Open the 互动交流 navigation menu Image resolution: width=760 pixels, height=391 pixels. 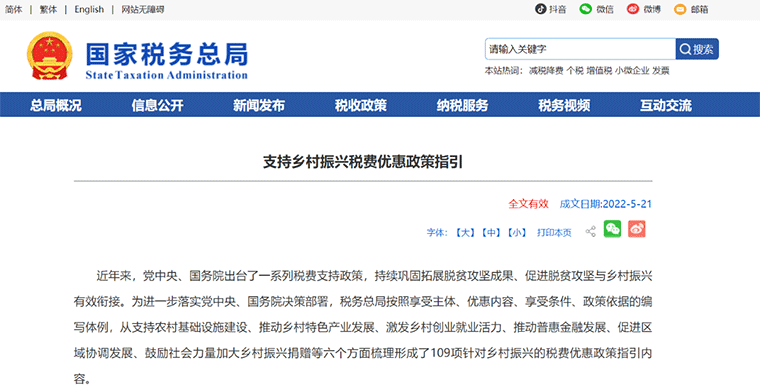pyautogui.click(x=665, y=105)
